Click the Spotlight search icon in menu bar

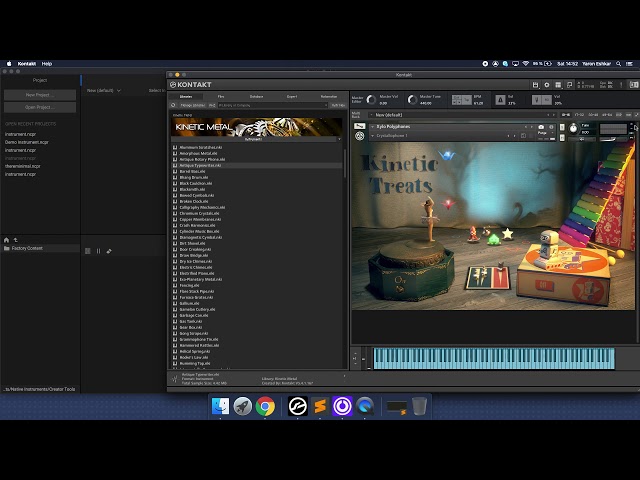point(618,64)
